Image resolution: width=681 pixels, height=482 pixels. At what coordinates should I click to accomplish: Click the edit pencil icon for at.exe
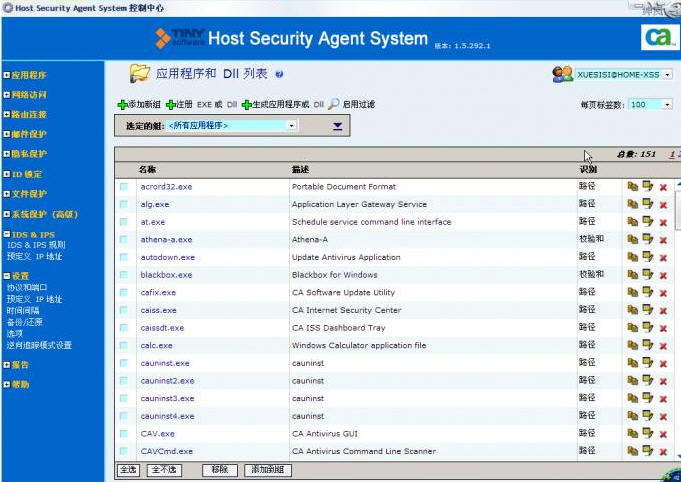tap(648, 221)
